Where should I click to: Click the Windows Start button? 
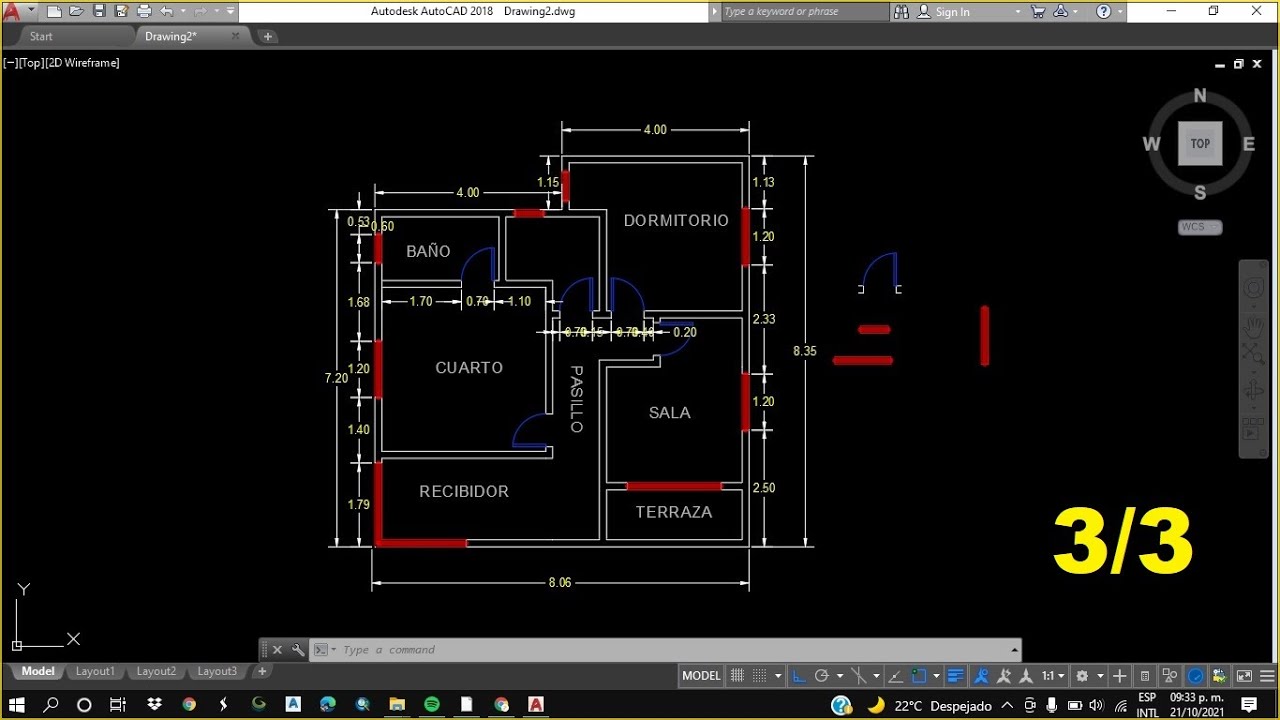17,704
